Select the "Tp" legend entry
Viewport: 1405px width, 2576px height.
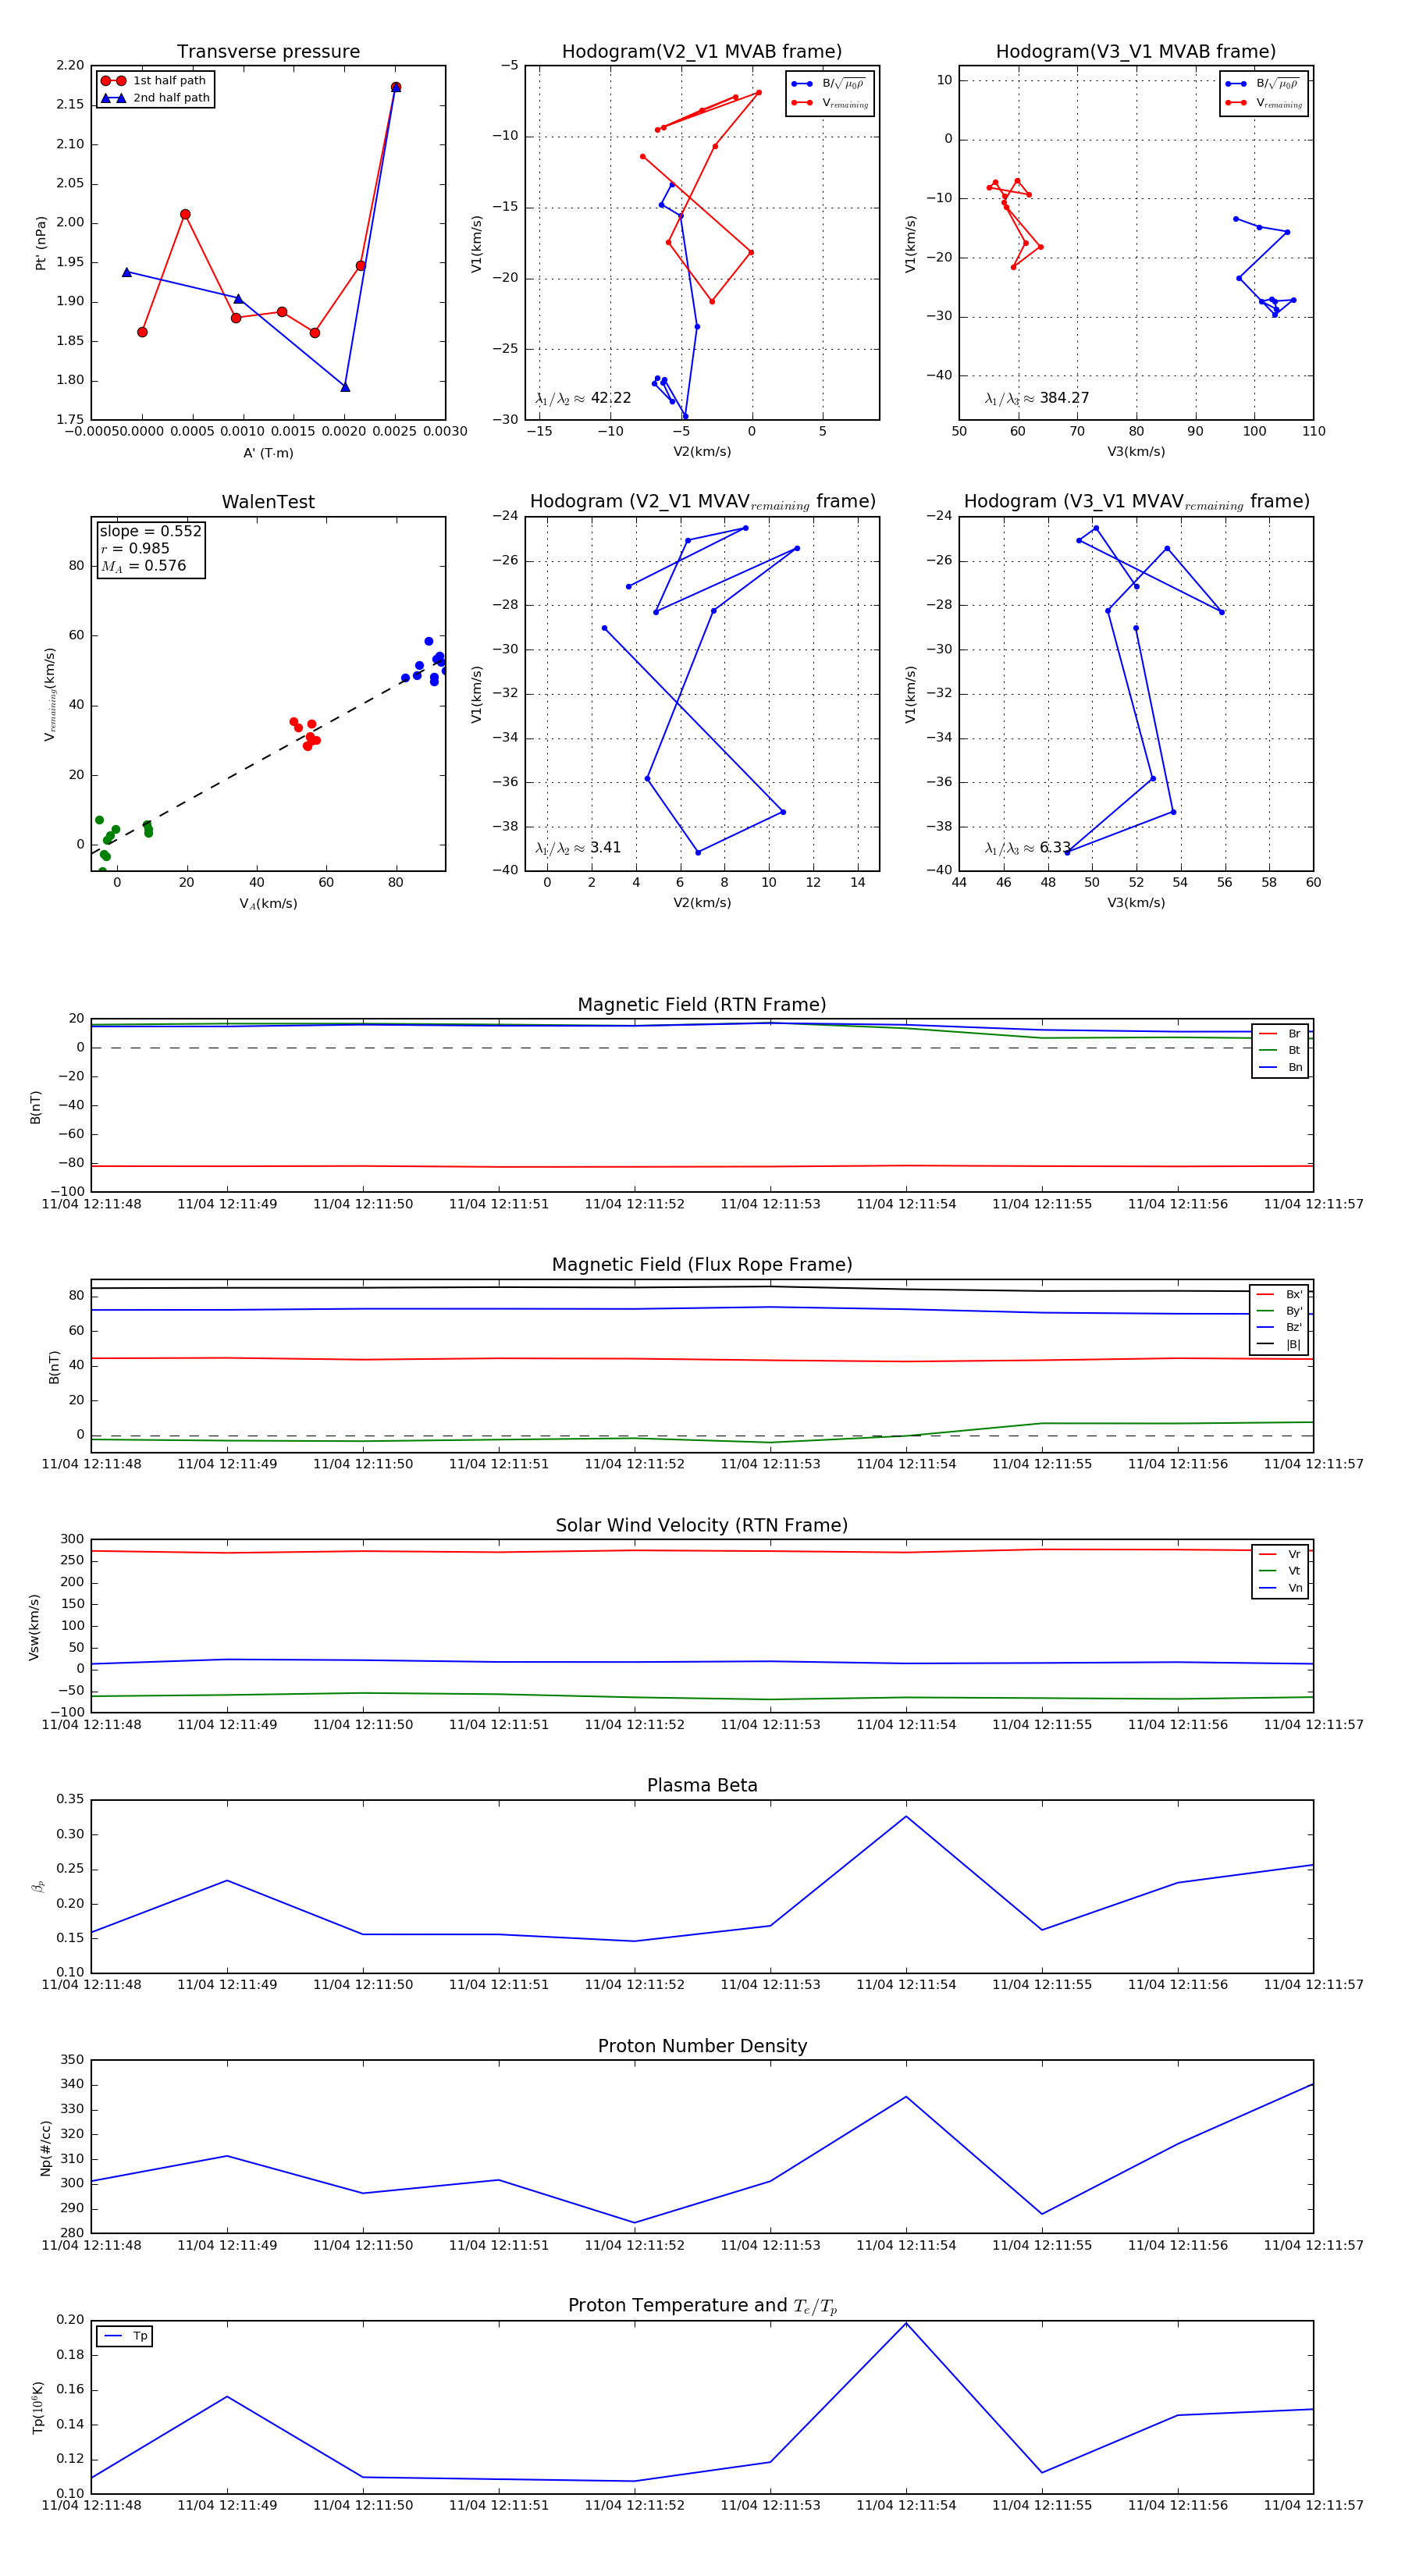coord(126,2337)
